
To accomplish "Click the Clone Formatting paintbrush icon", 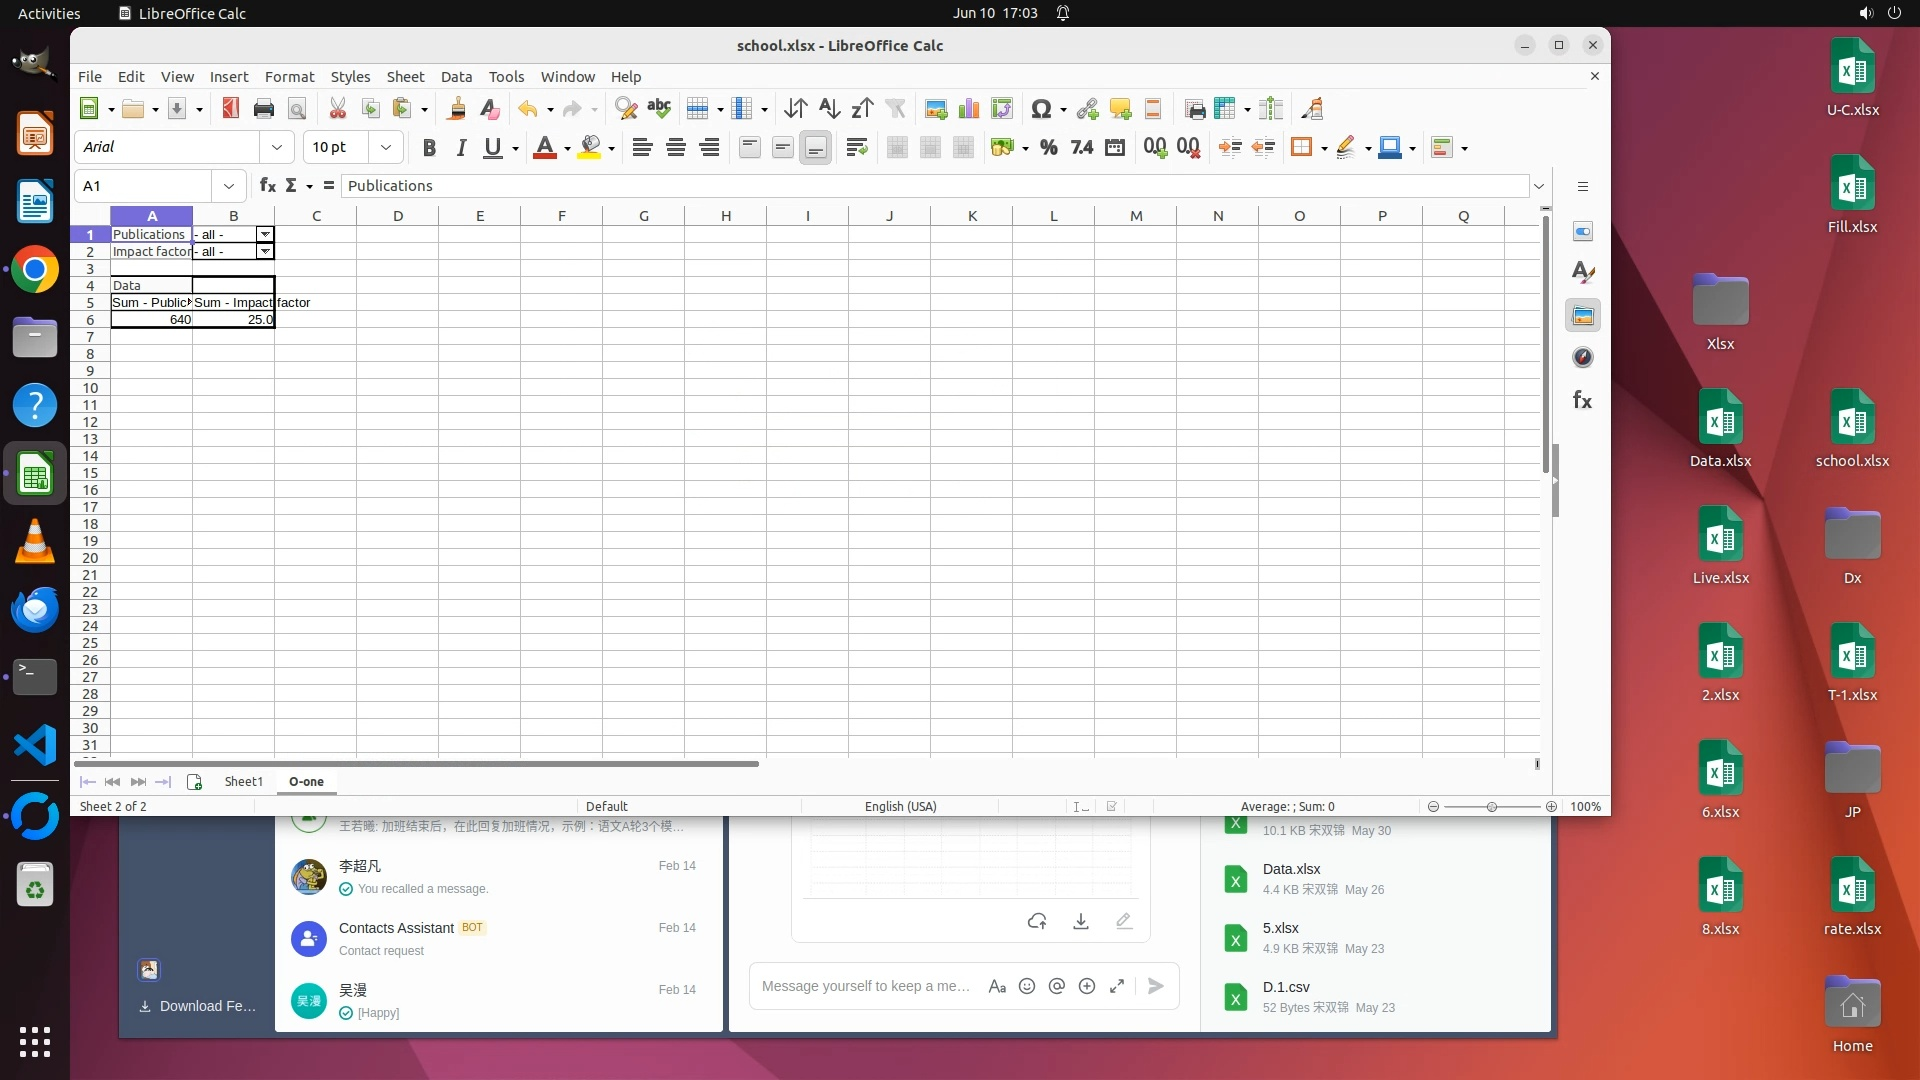I will pos(457,109).
